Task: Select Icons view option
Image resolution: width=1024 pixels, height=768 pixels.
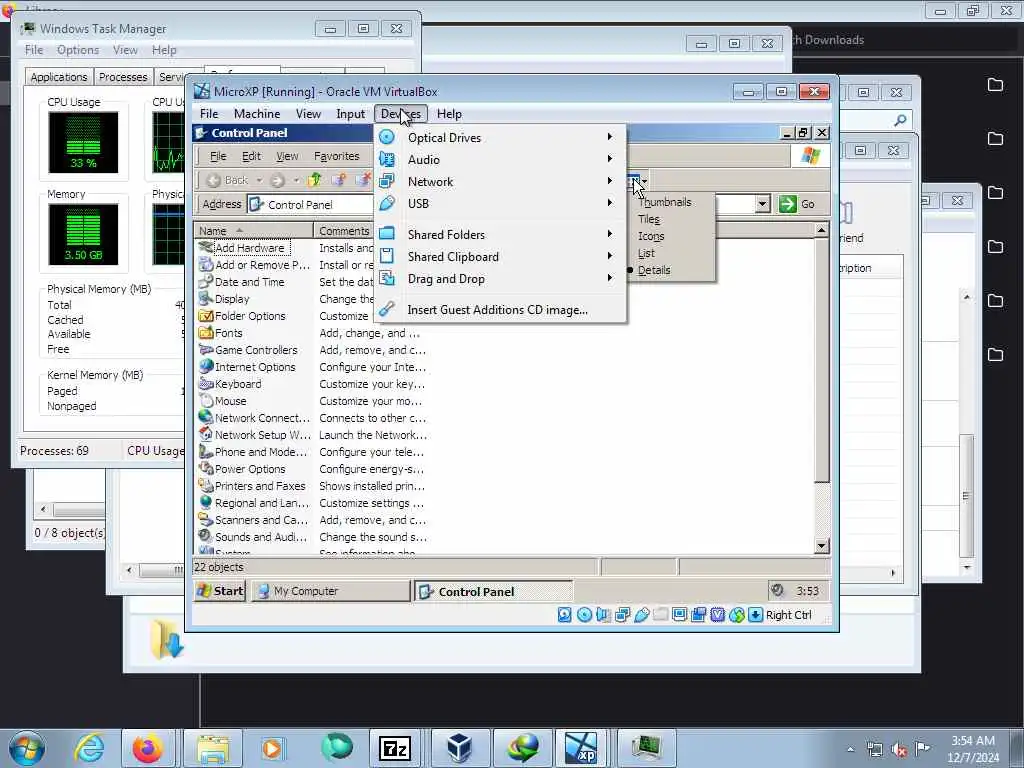Action: pos(651,236)
